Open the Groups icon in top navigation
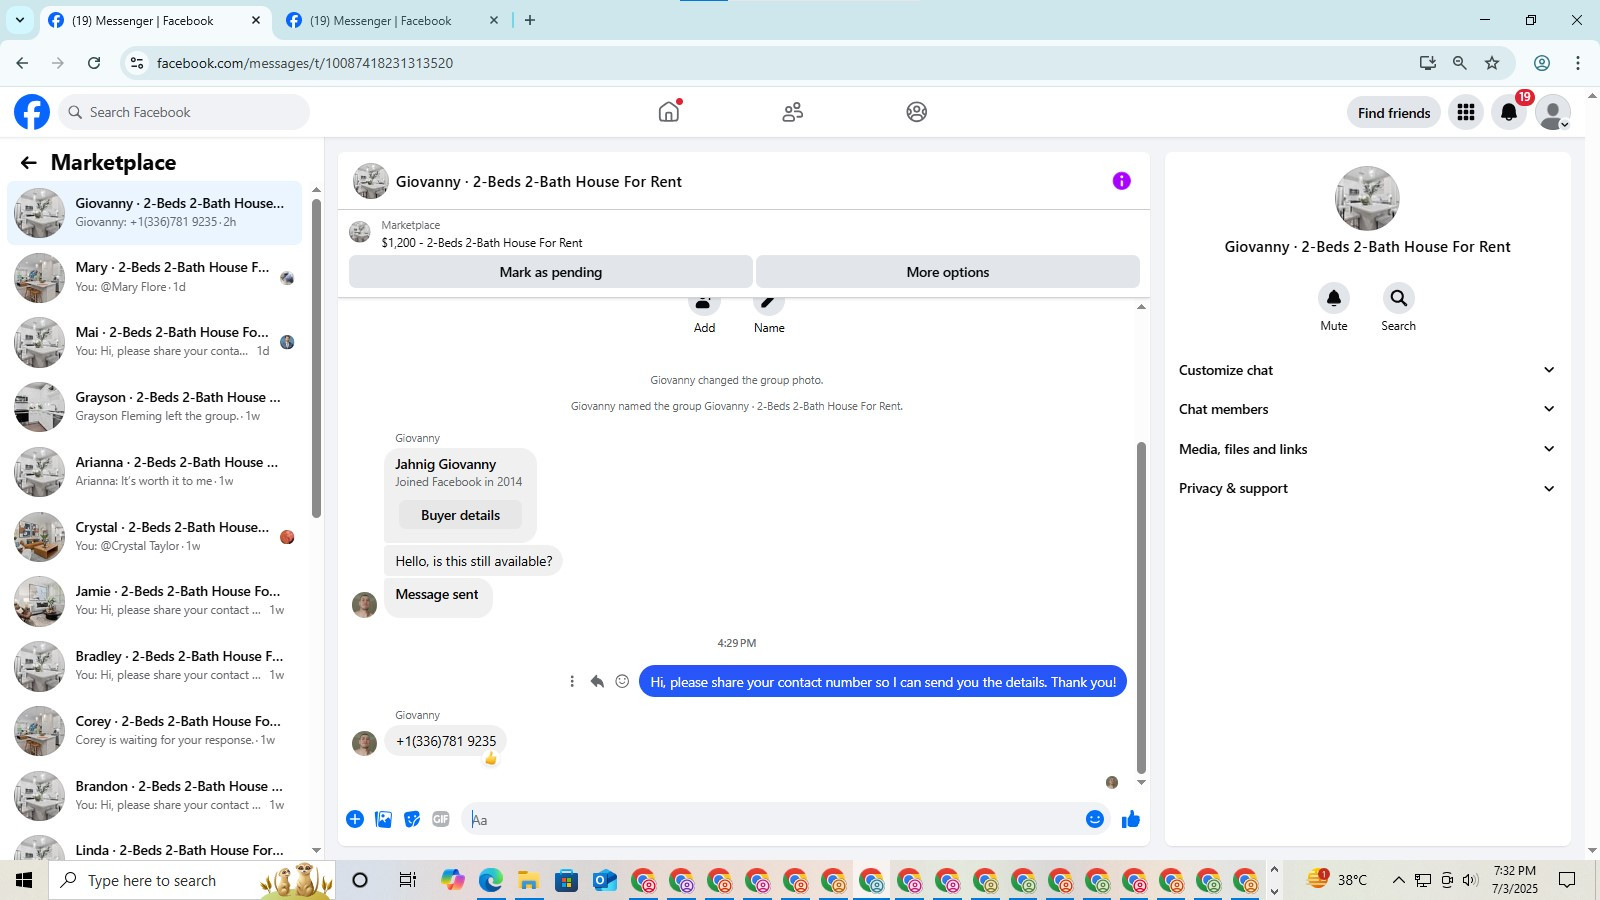The image size is (1600, 900). tap(917, 112)
